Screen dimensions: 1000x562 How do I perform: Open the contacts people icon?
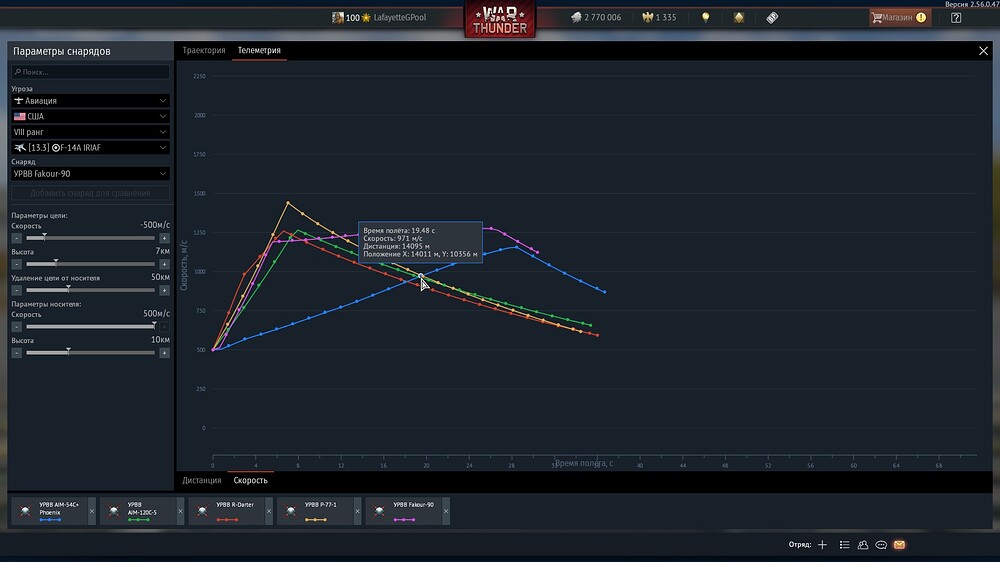863,545
